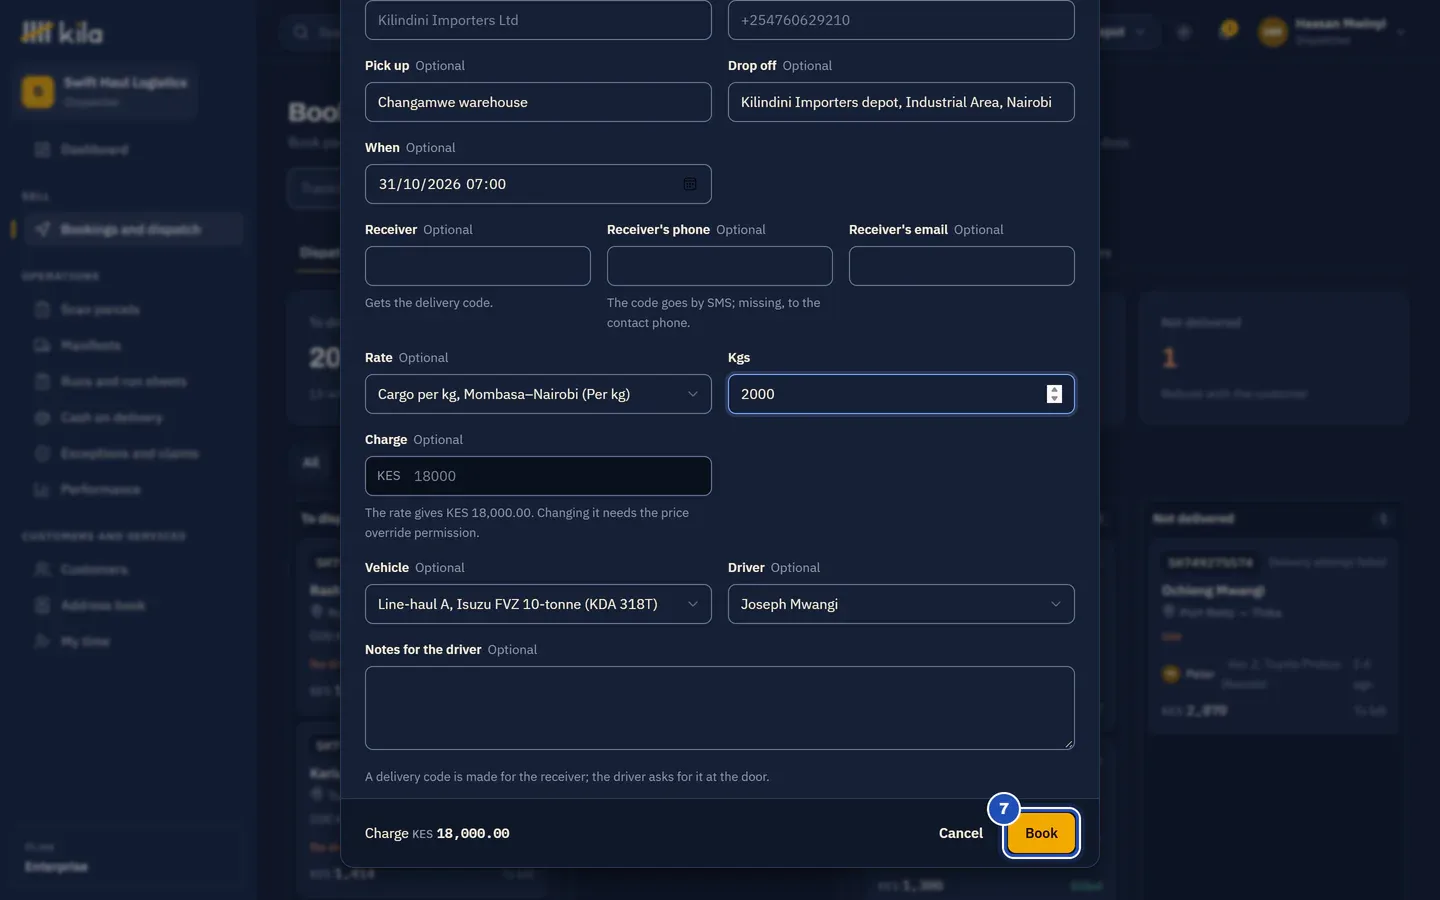
Task: Open the Rate dropdown
Action: pyautogui.click(x=538, y=394)
